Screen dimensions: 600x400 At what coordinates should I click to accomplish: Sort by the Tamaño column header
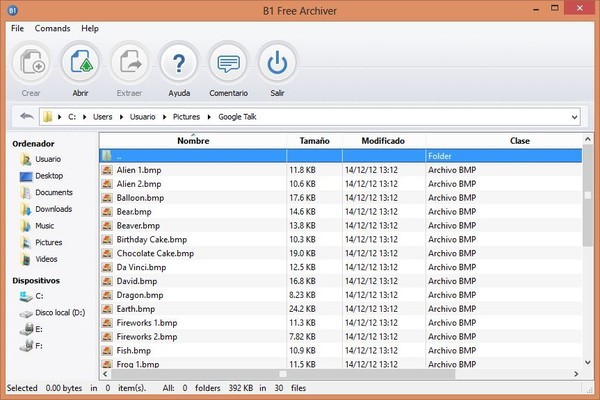(x=315, y=141)
